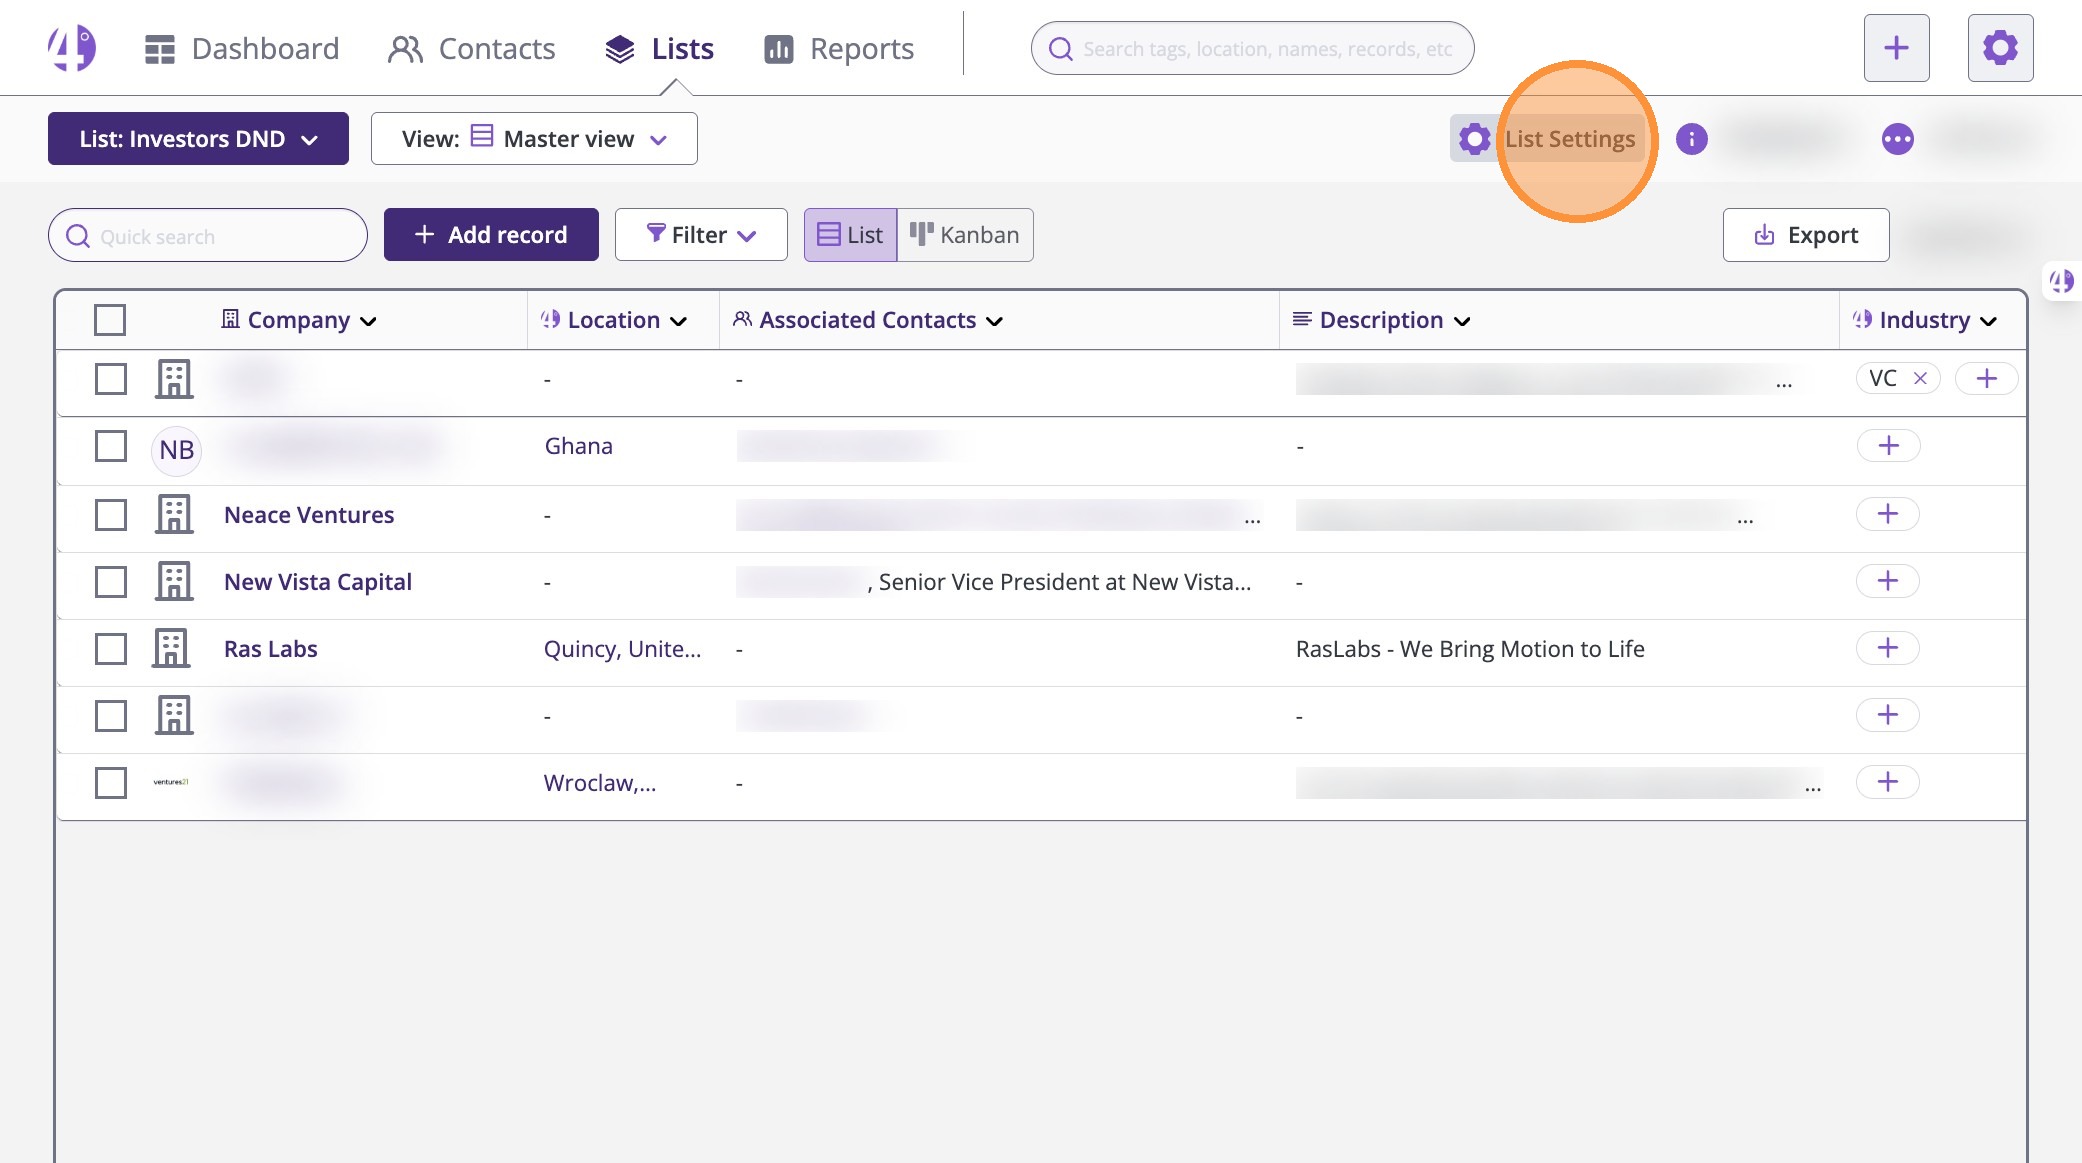The width and height of the screenshot is (2082, 1163).
Task: Expand the Filter dropdown
Action: (701, 235)
